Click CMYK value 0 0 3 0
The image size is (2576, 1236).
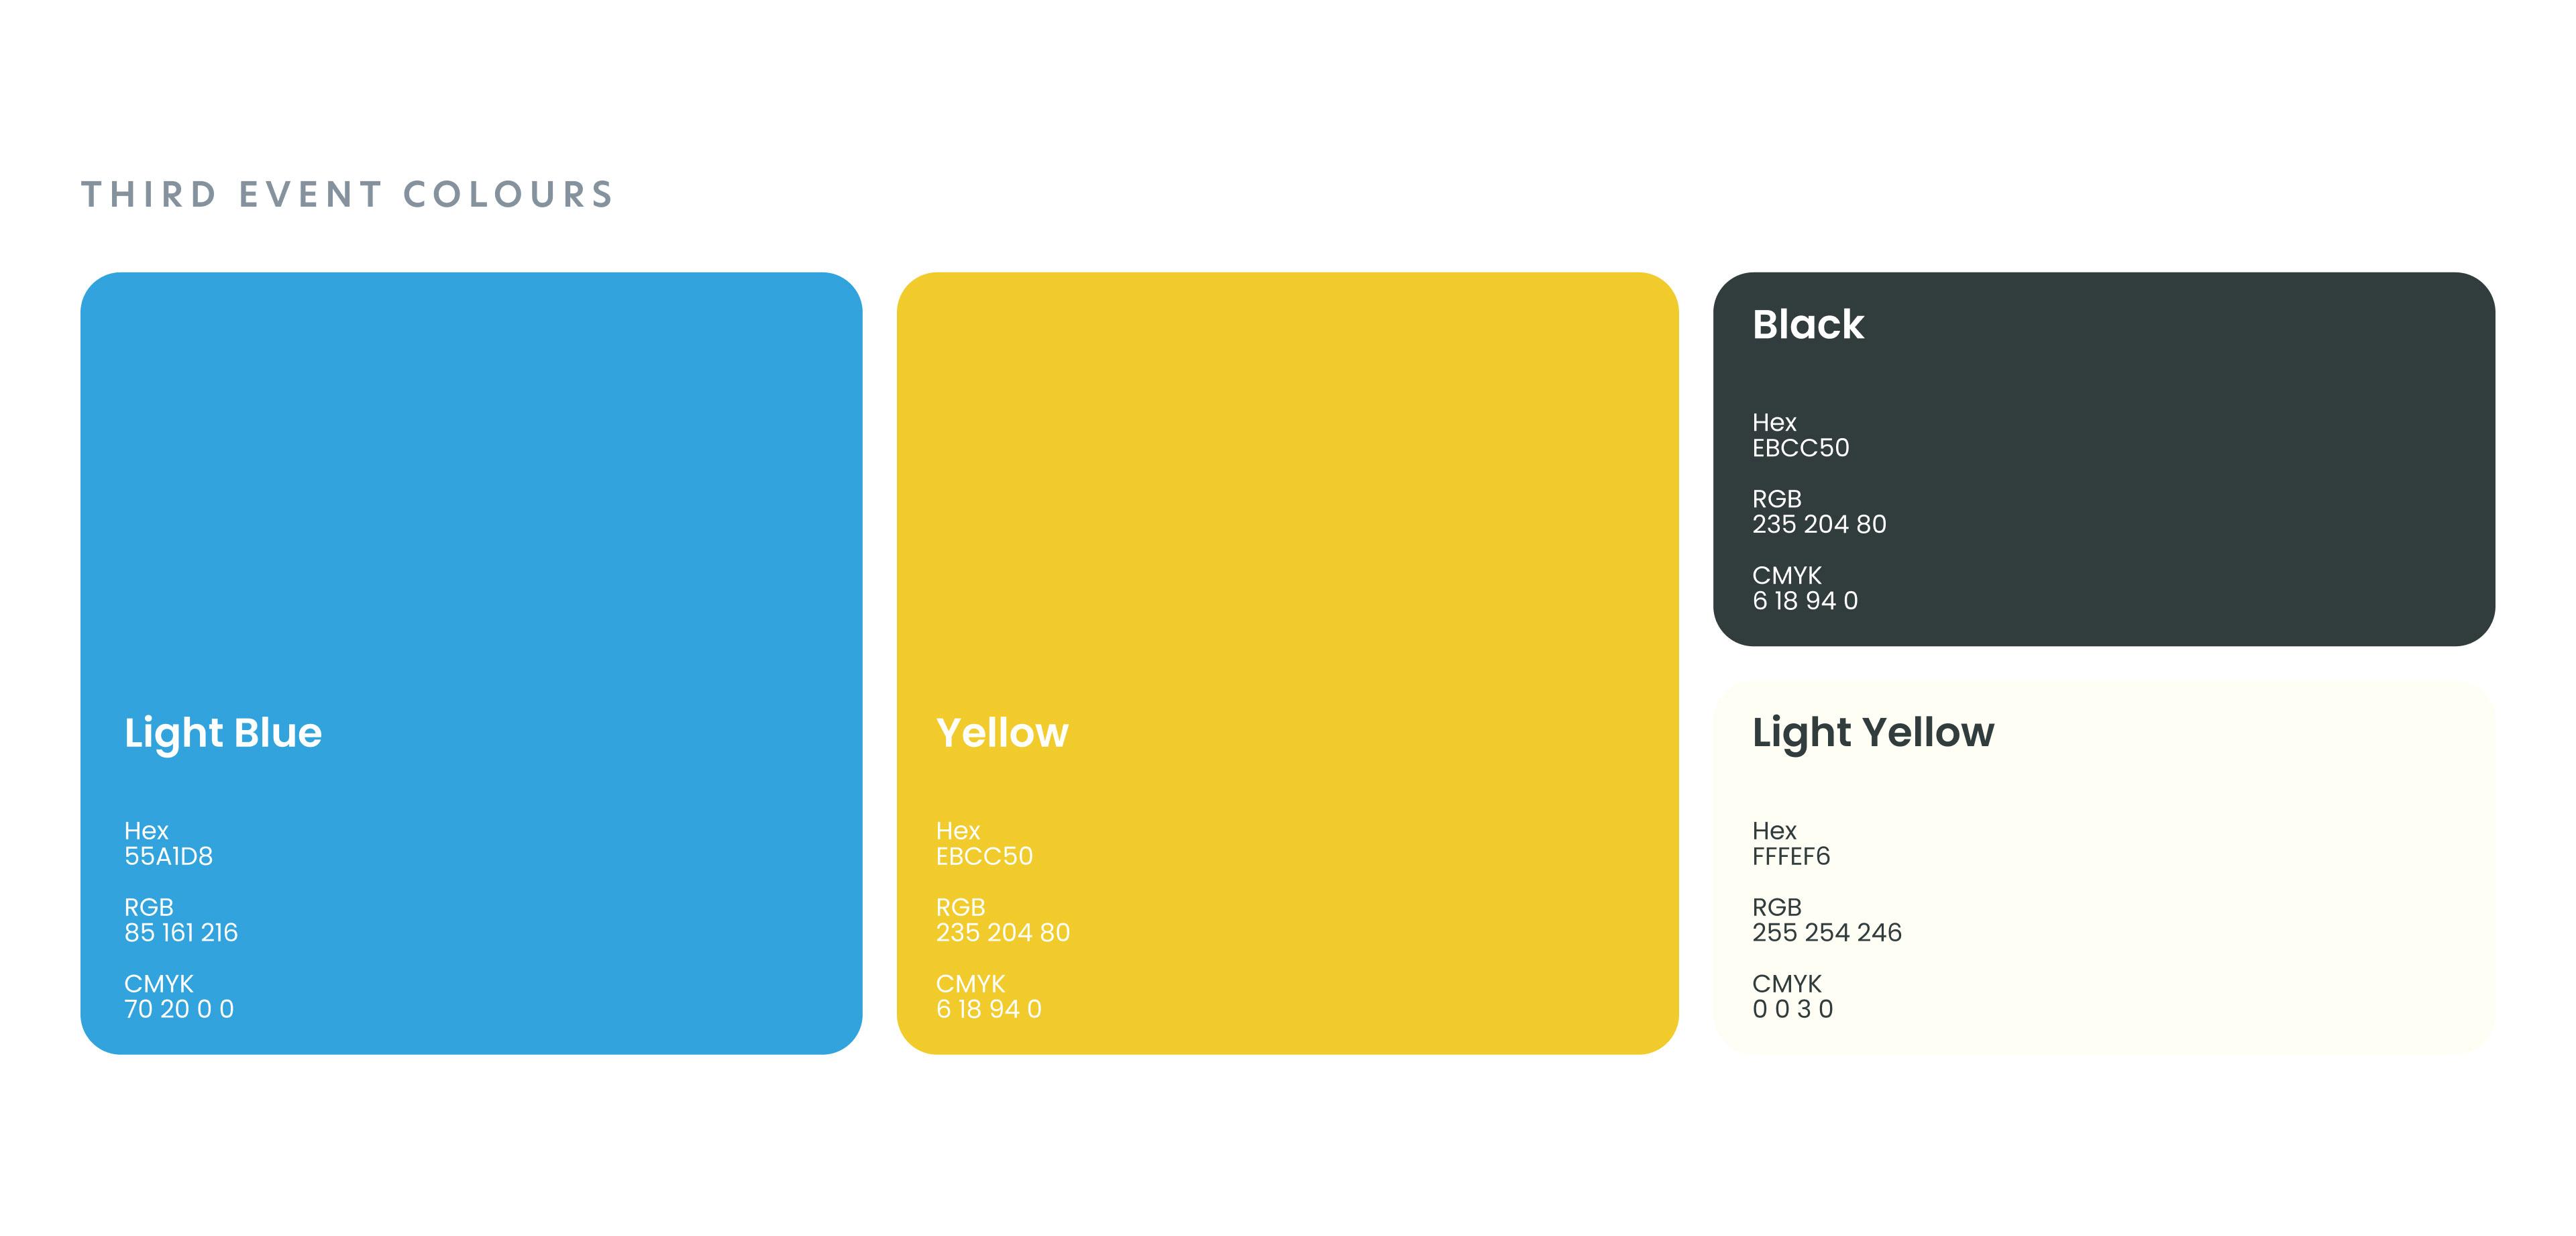point(1793,1009)
